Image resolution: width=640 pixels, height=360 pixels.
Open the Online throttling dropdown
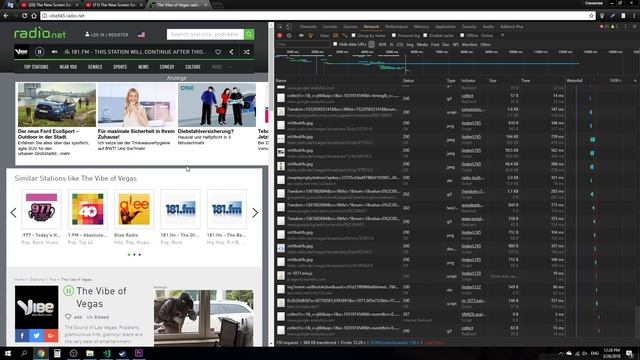pos(487,36)
